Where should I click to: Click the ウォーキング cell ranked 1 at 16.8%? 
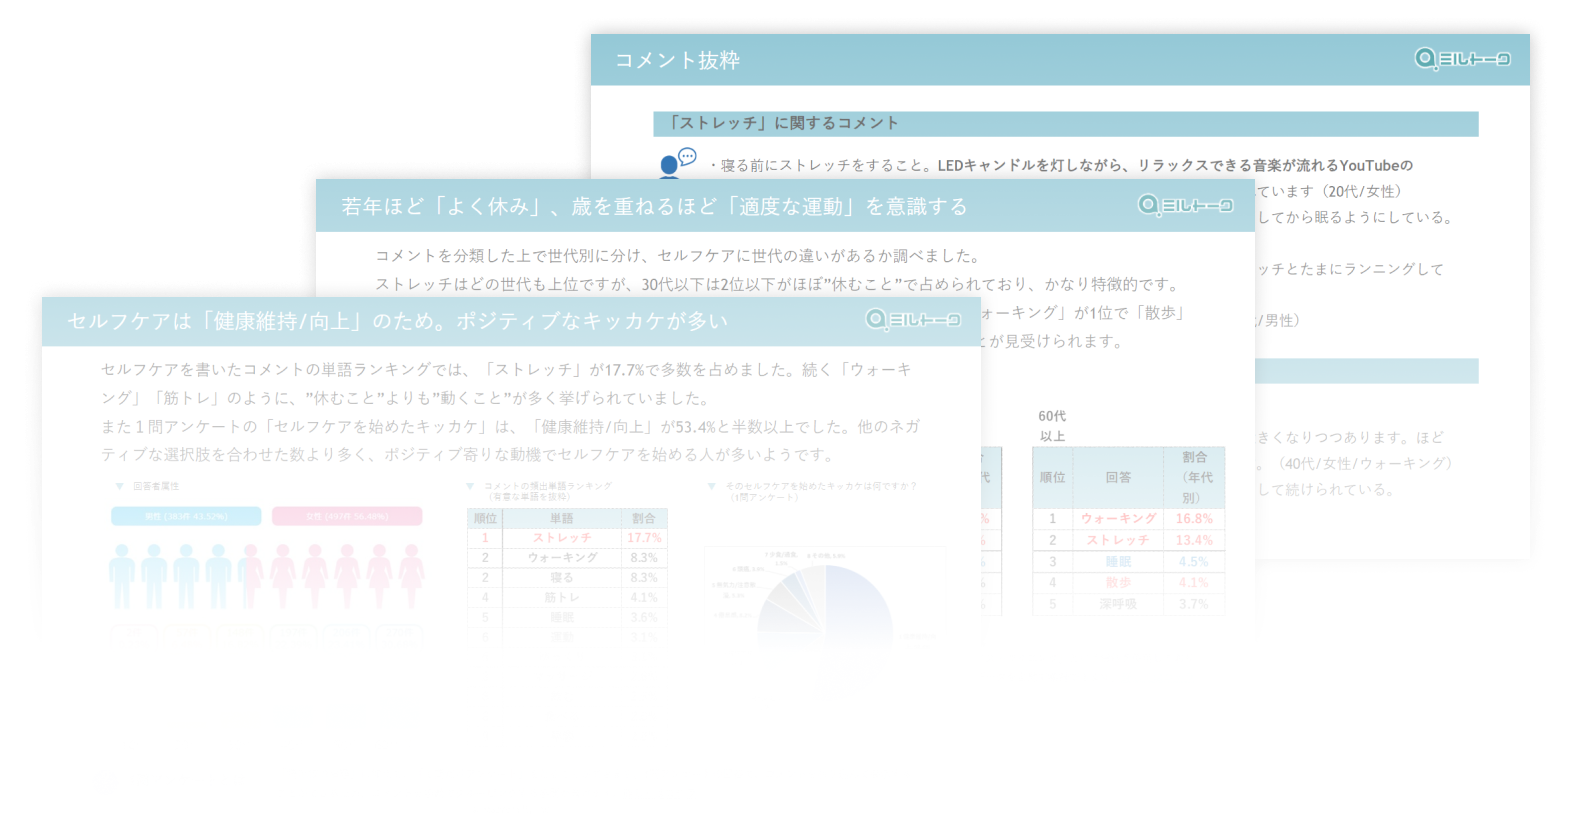pos(1118,518)
